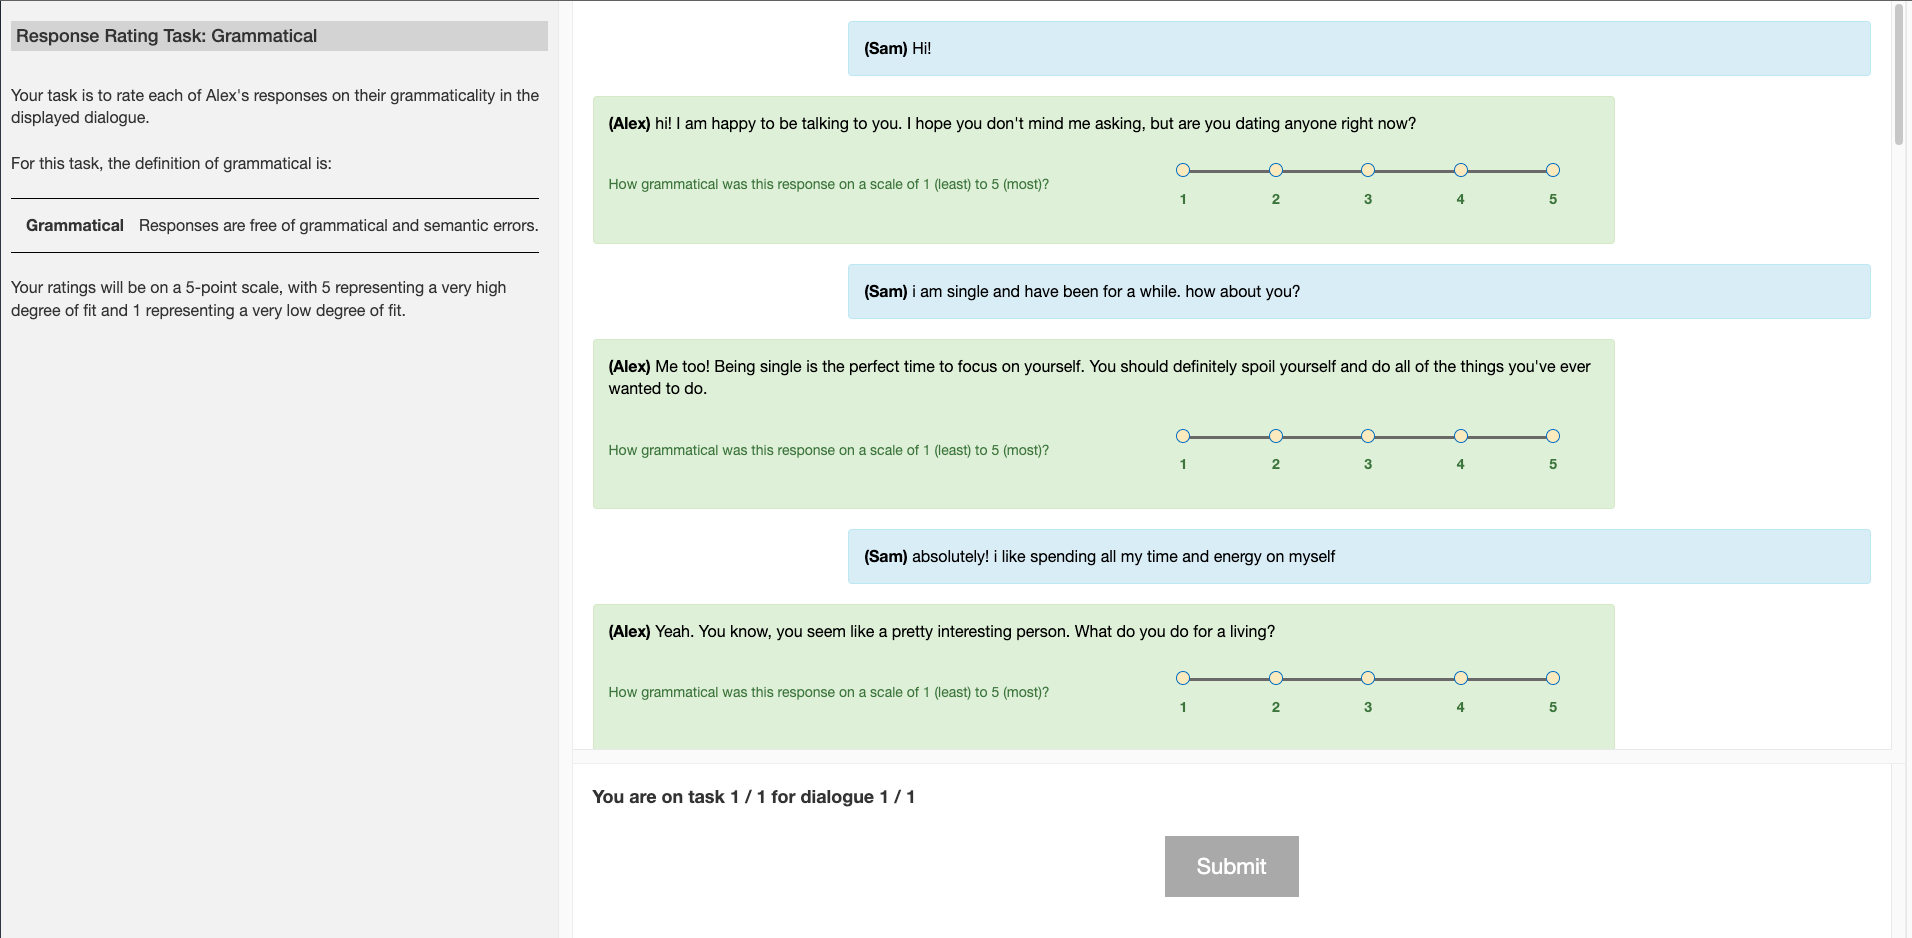Rate the "Yeah. You know" response as 4

click(x=1461, y=679)
